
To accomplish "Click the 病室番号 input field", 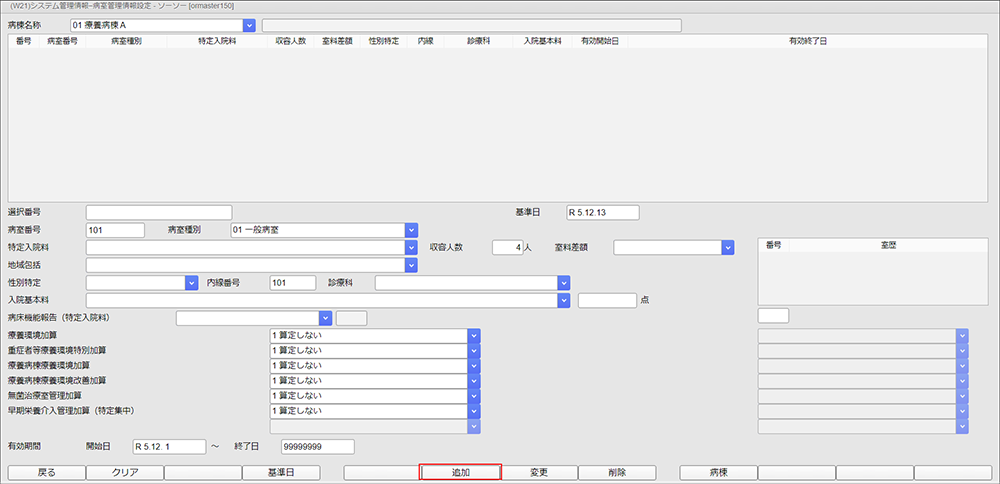I will click(x=115, y=230).
